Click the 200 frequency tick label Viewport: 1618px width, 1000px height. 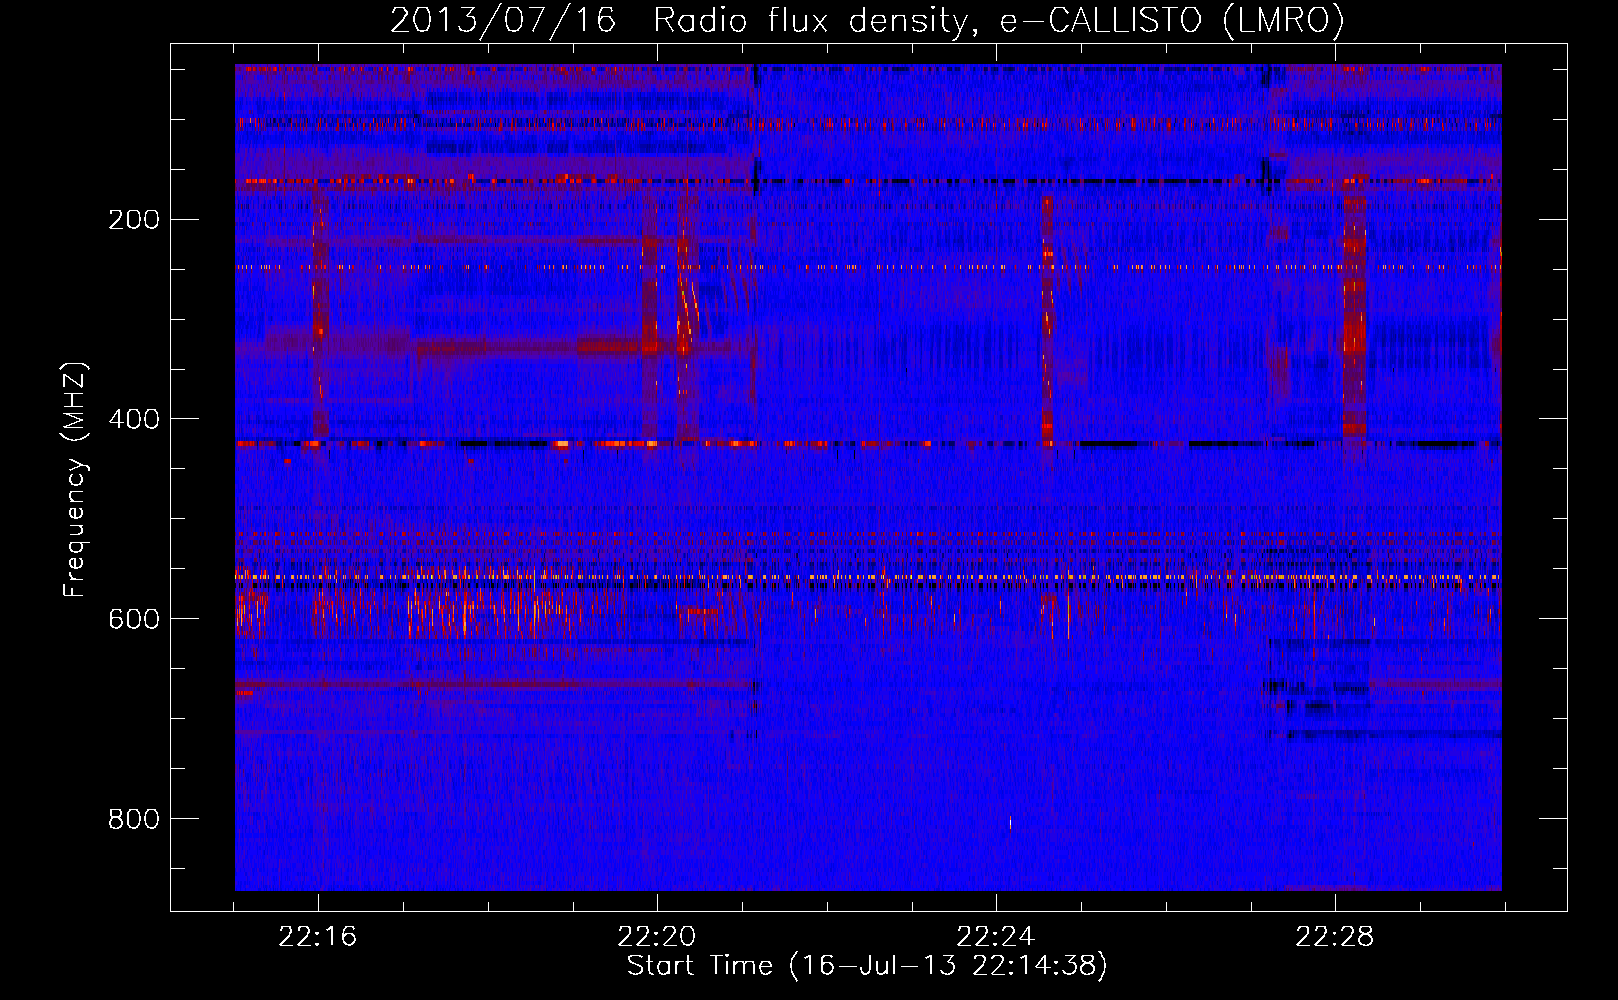[x=134, y=220]
